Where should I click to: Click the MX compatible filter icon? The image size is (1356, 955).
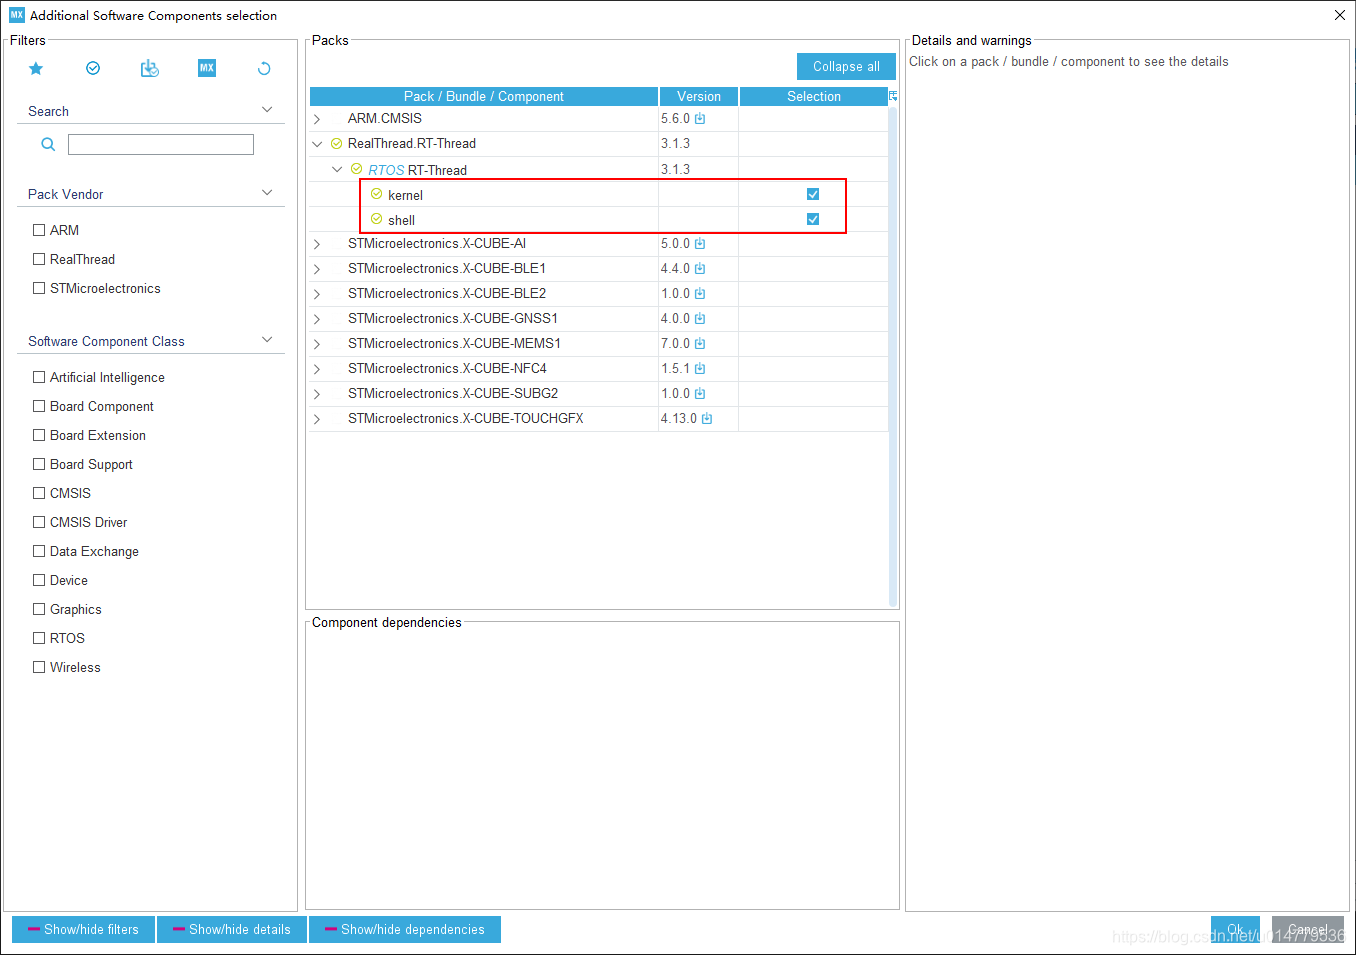[x=207, y=68]
